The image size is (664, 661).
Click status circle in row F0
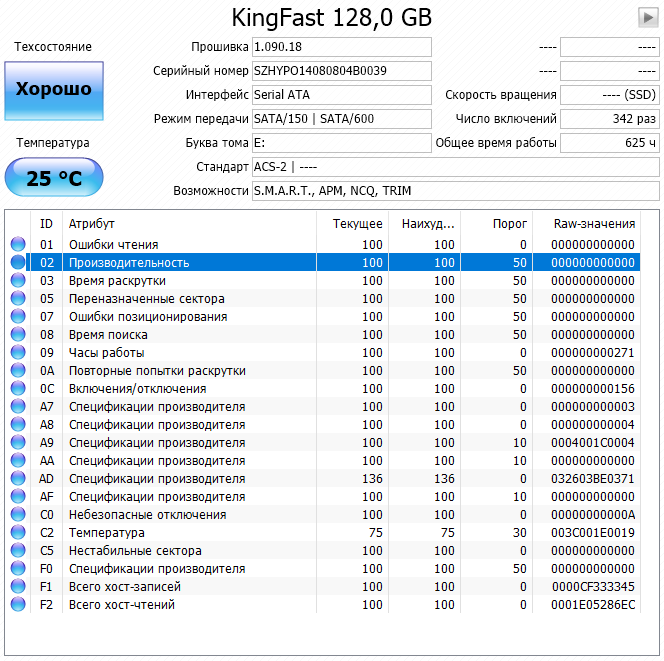tap(18, 568)
